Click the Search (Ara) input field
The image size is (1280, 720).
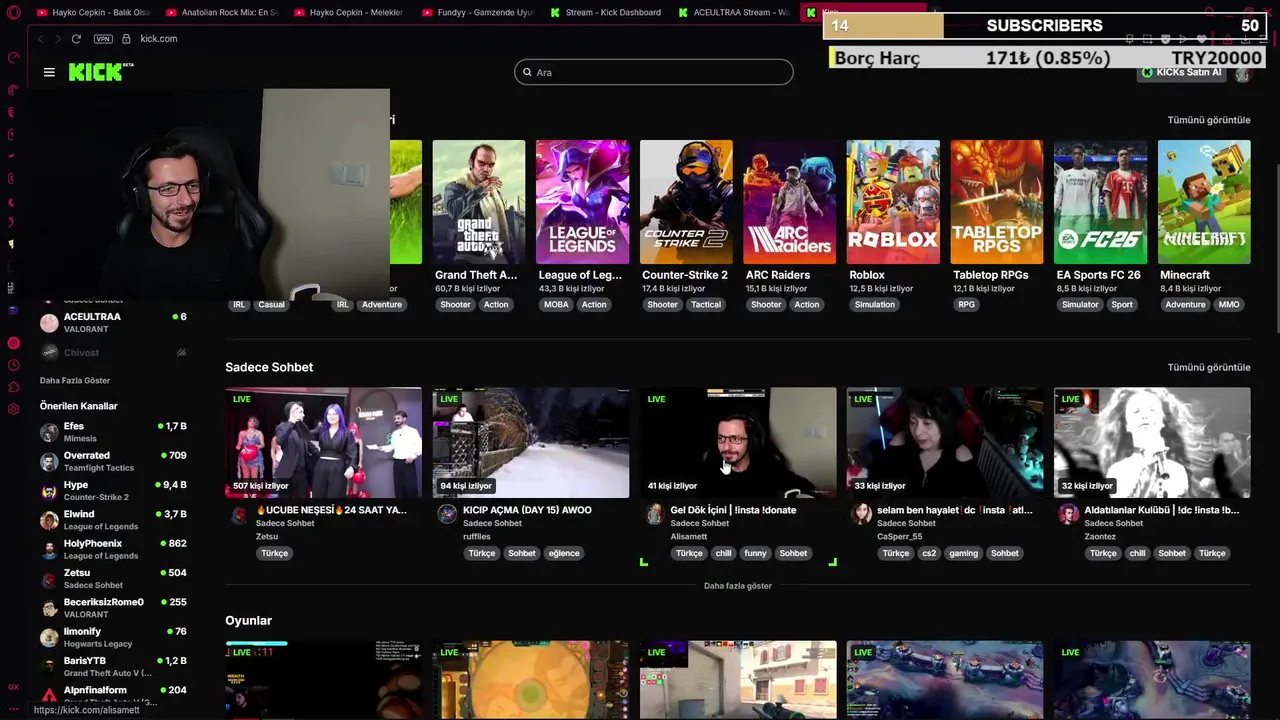point(654,72)
